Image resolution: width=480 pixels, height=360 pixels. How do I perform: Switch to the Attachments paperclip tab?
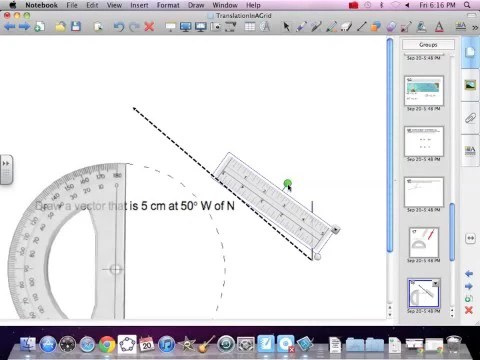tap(470, 118)
